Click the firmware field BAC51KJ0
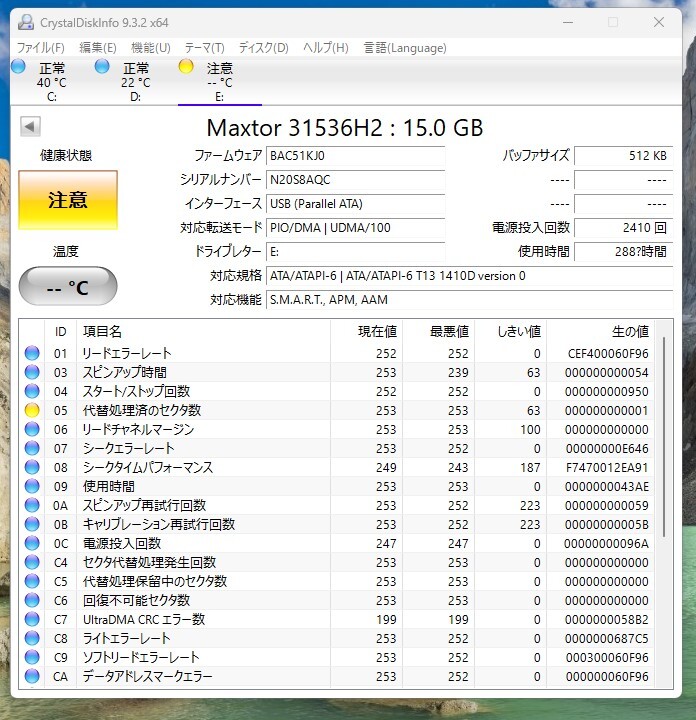The height and width of the screenshot is (720, 696). [355, 156]
